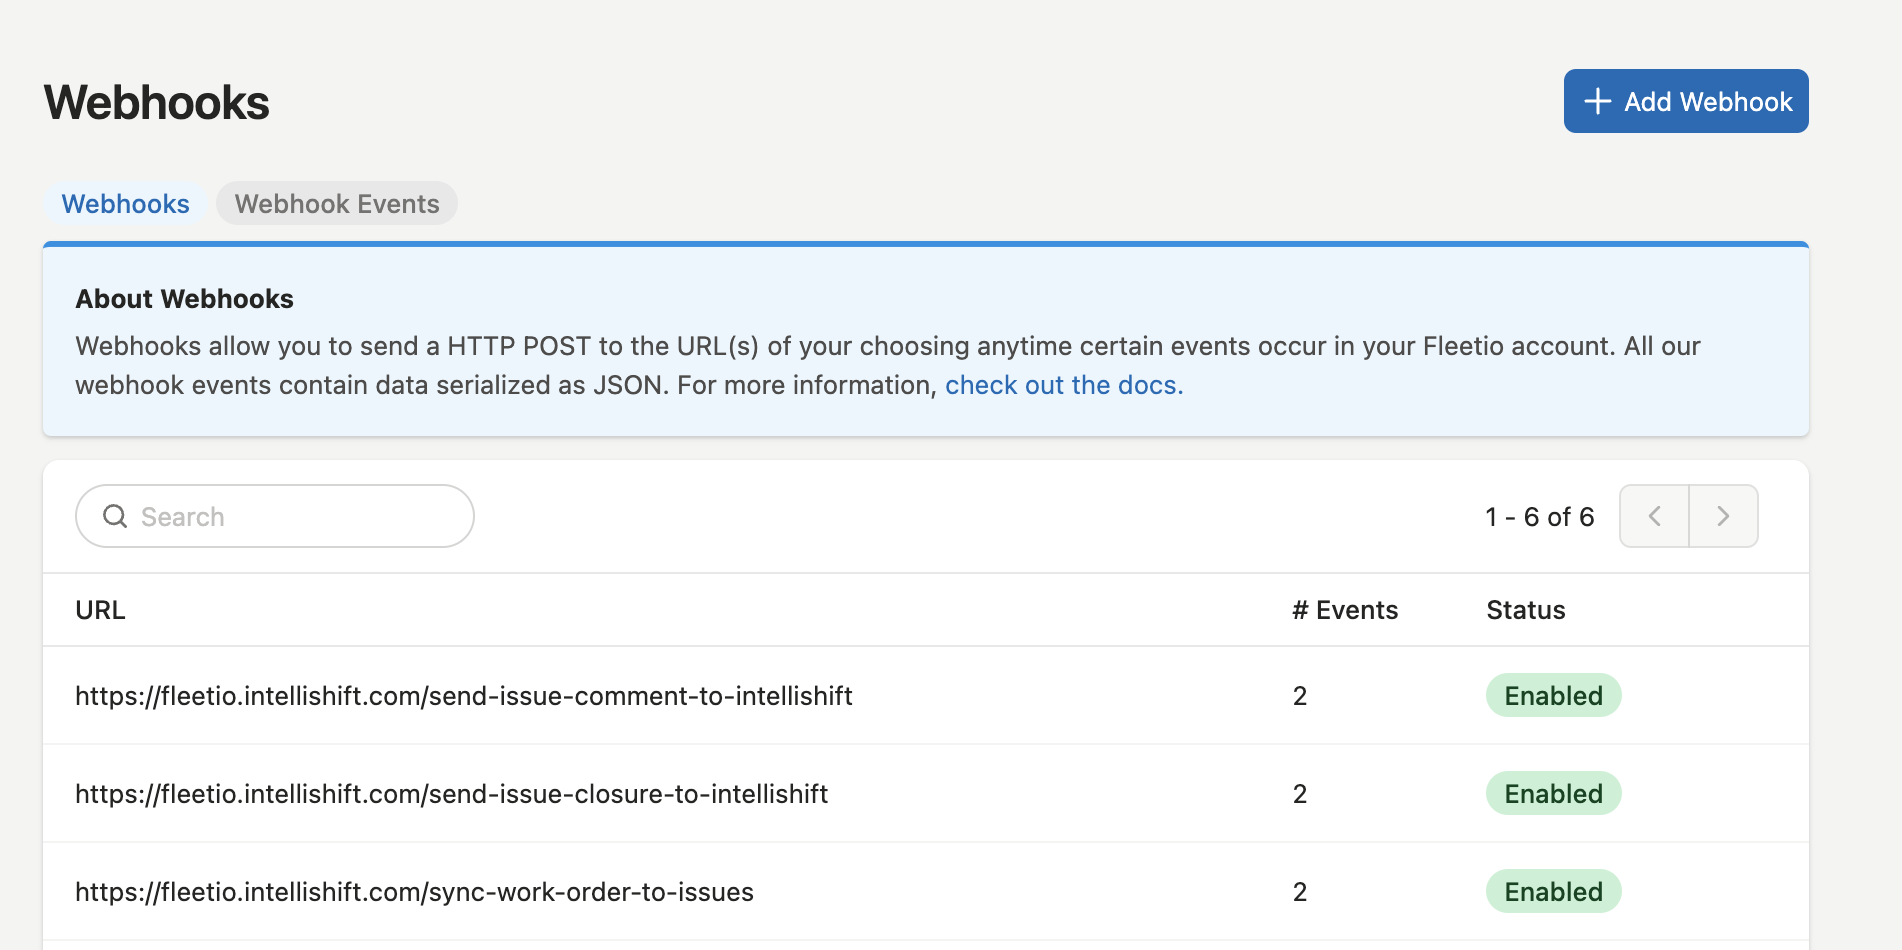Sort by the # Events column header
This screenshot has height=950, width=1902.
click(x=1345, y=610)
